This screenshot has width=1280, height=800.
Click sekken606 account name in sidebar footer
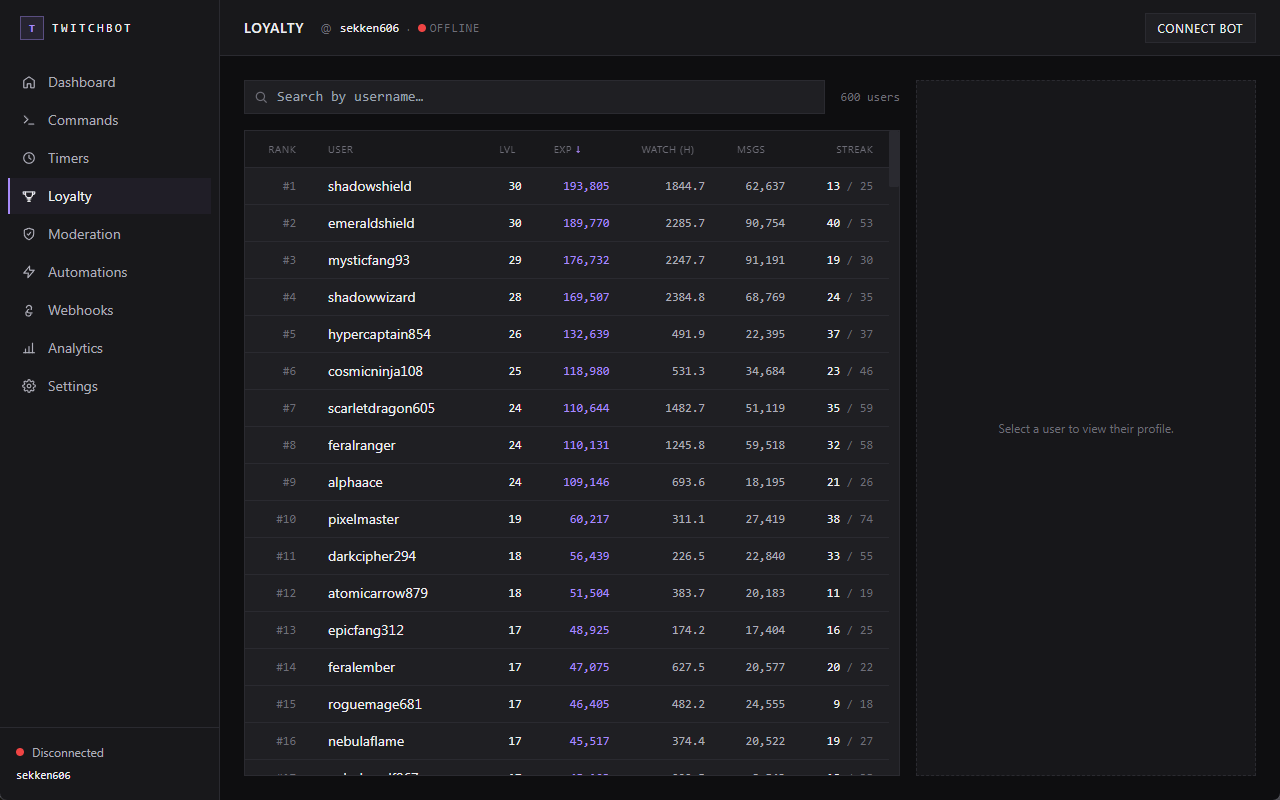pyautogui.click(x=43, y=775)
